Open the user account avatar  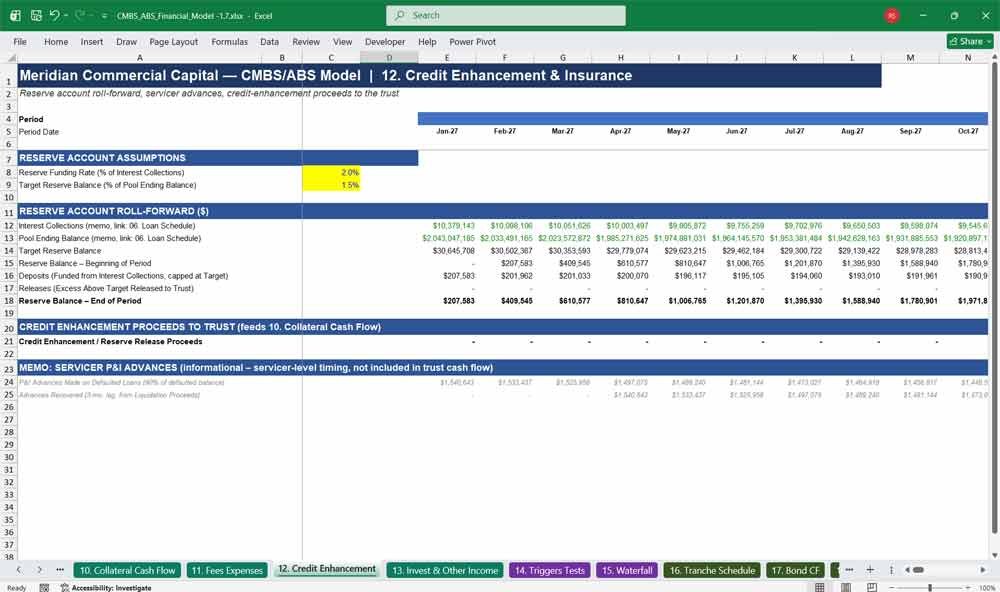(x=892, y=15)
